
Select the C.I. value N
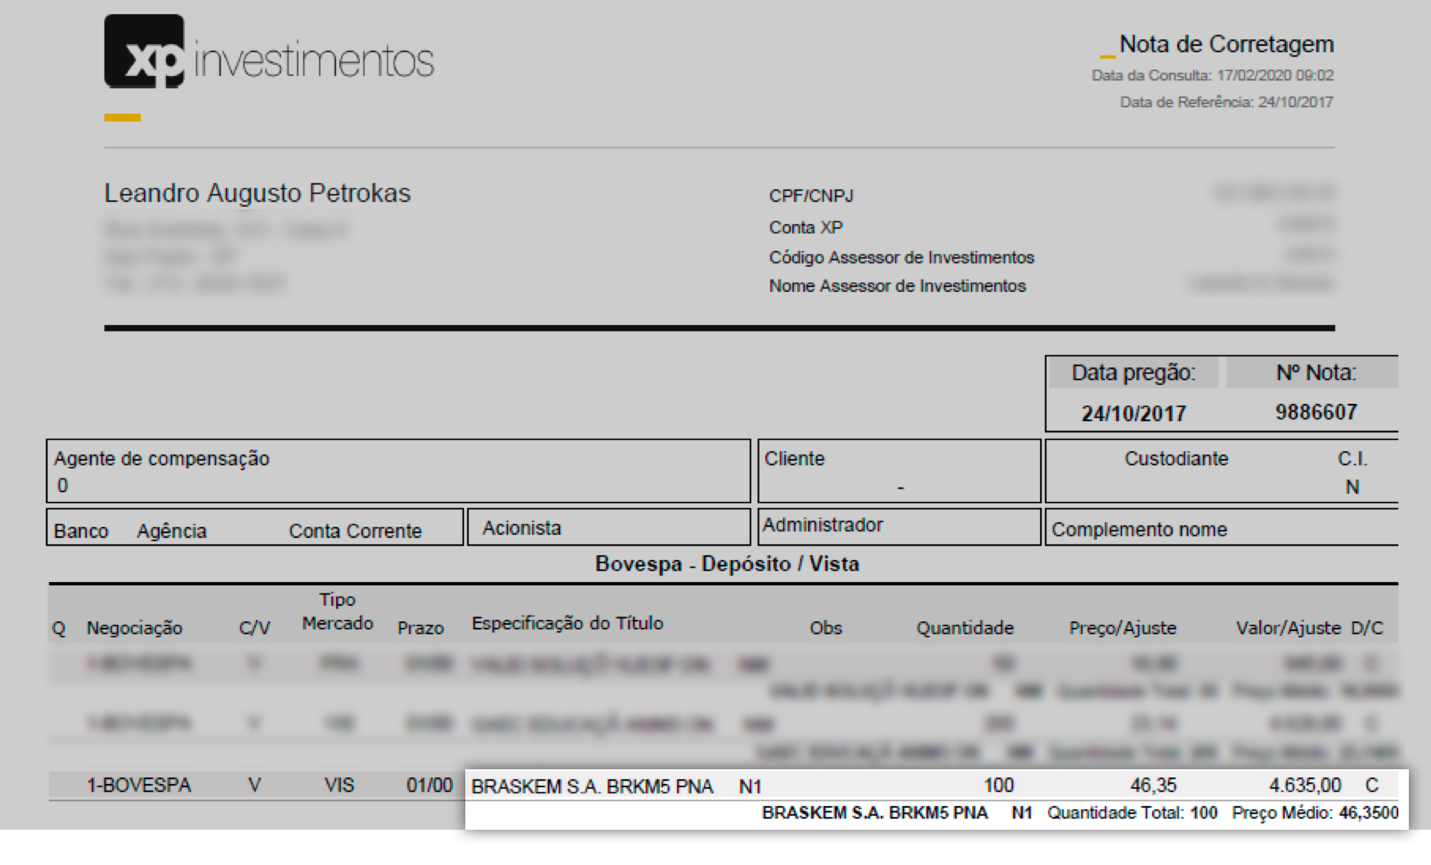(1352, 486)
